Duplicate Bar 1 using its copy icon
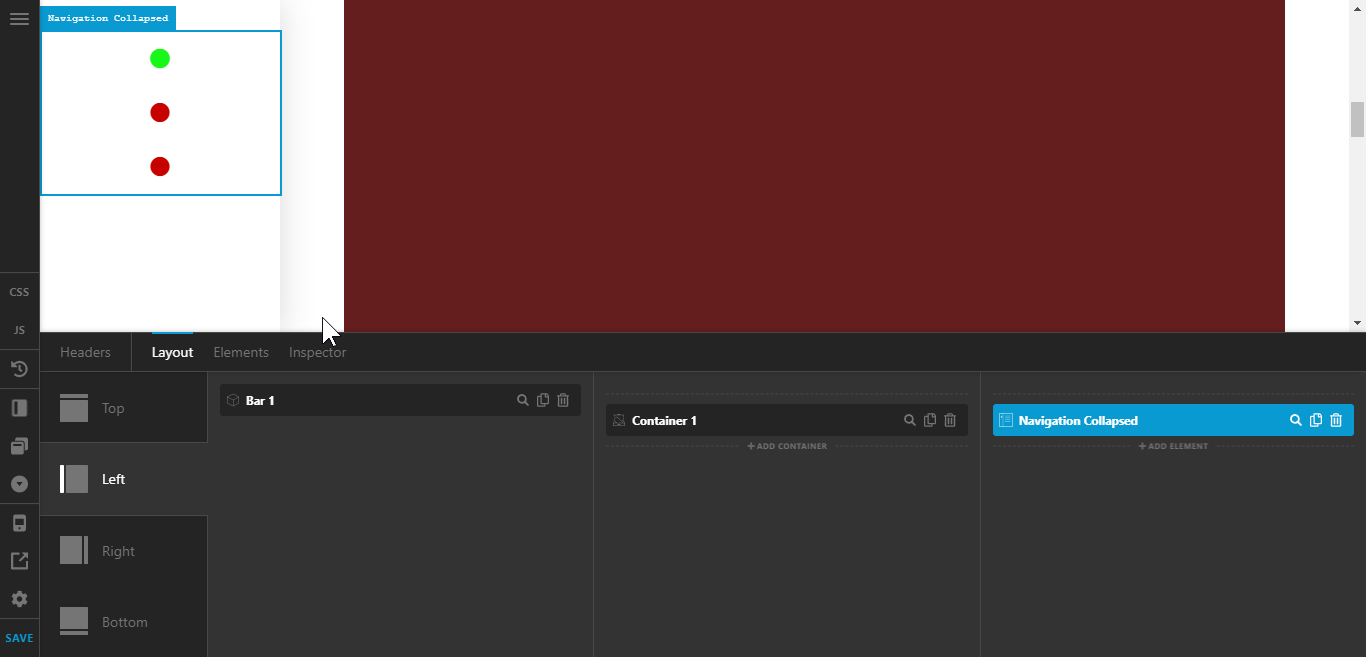1366x657 pixels. click(543, 400)
